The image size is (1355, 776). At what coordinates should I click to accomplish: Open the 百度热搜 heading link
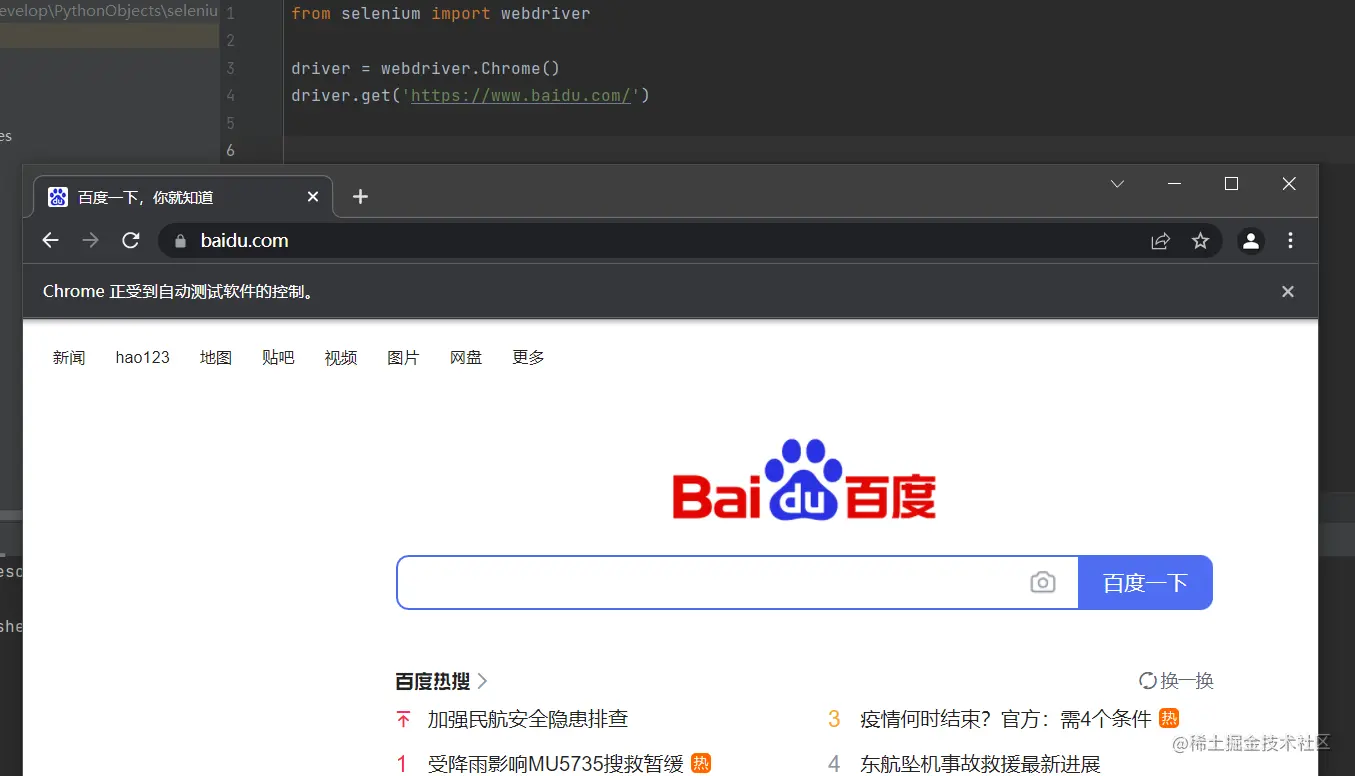coord(441,681)
